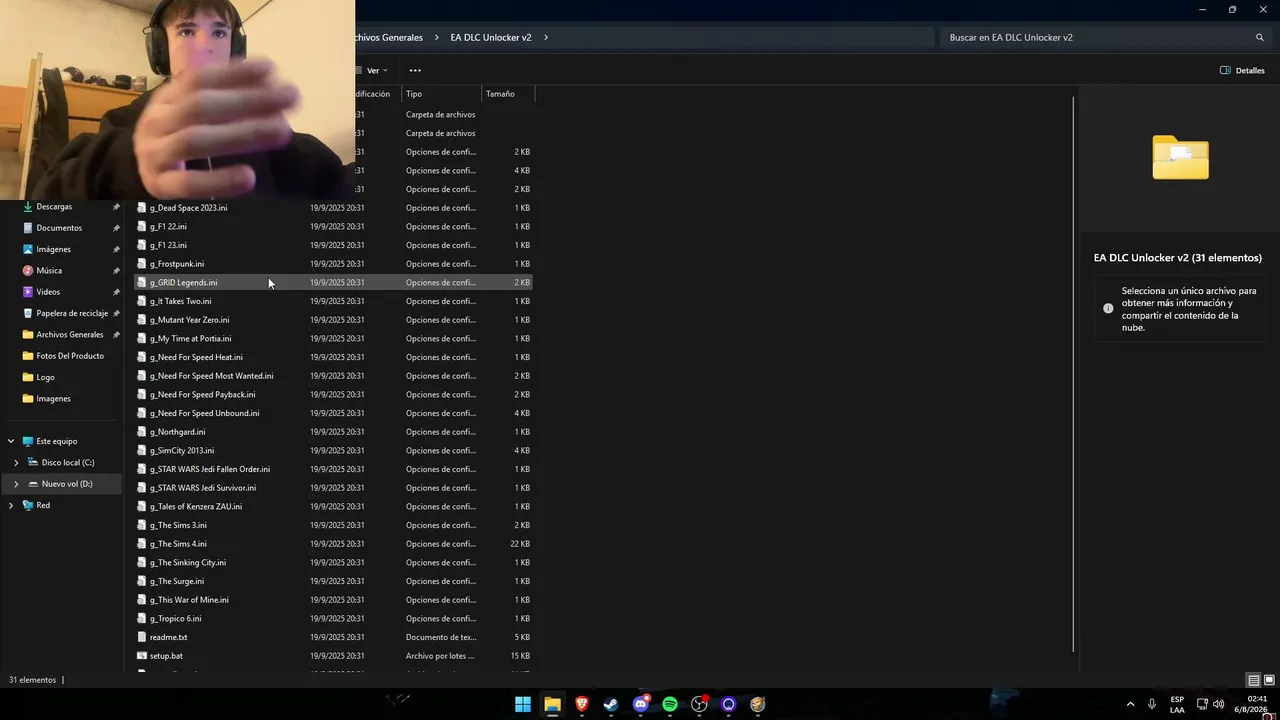The height and width of the screenshot is (720, 1280).
Task: Open the pinned Imágenes library icon
Action: click(x=28, y=249)
